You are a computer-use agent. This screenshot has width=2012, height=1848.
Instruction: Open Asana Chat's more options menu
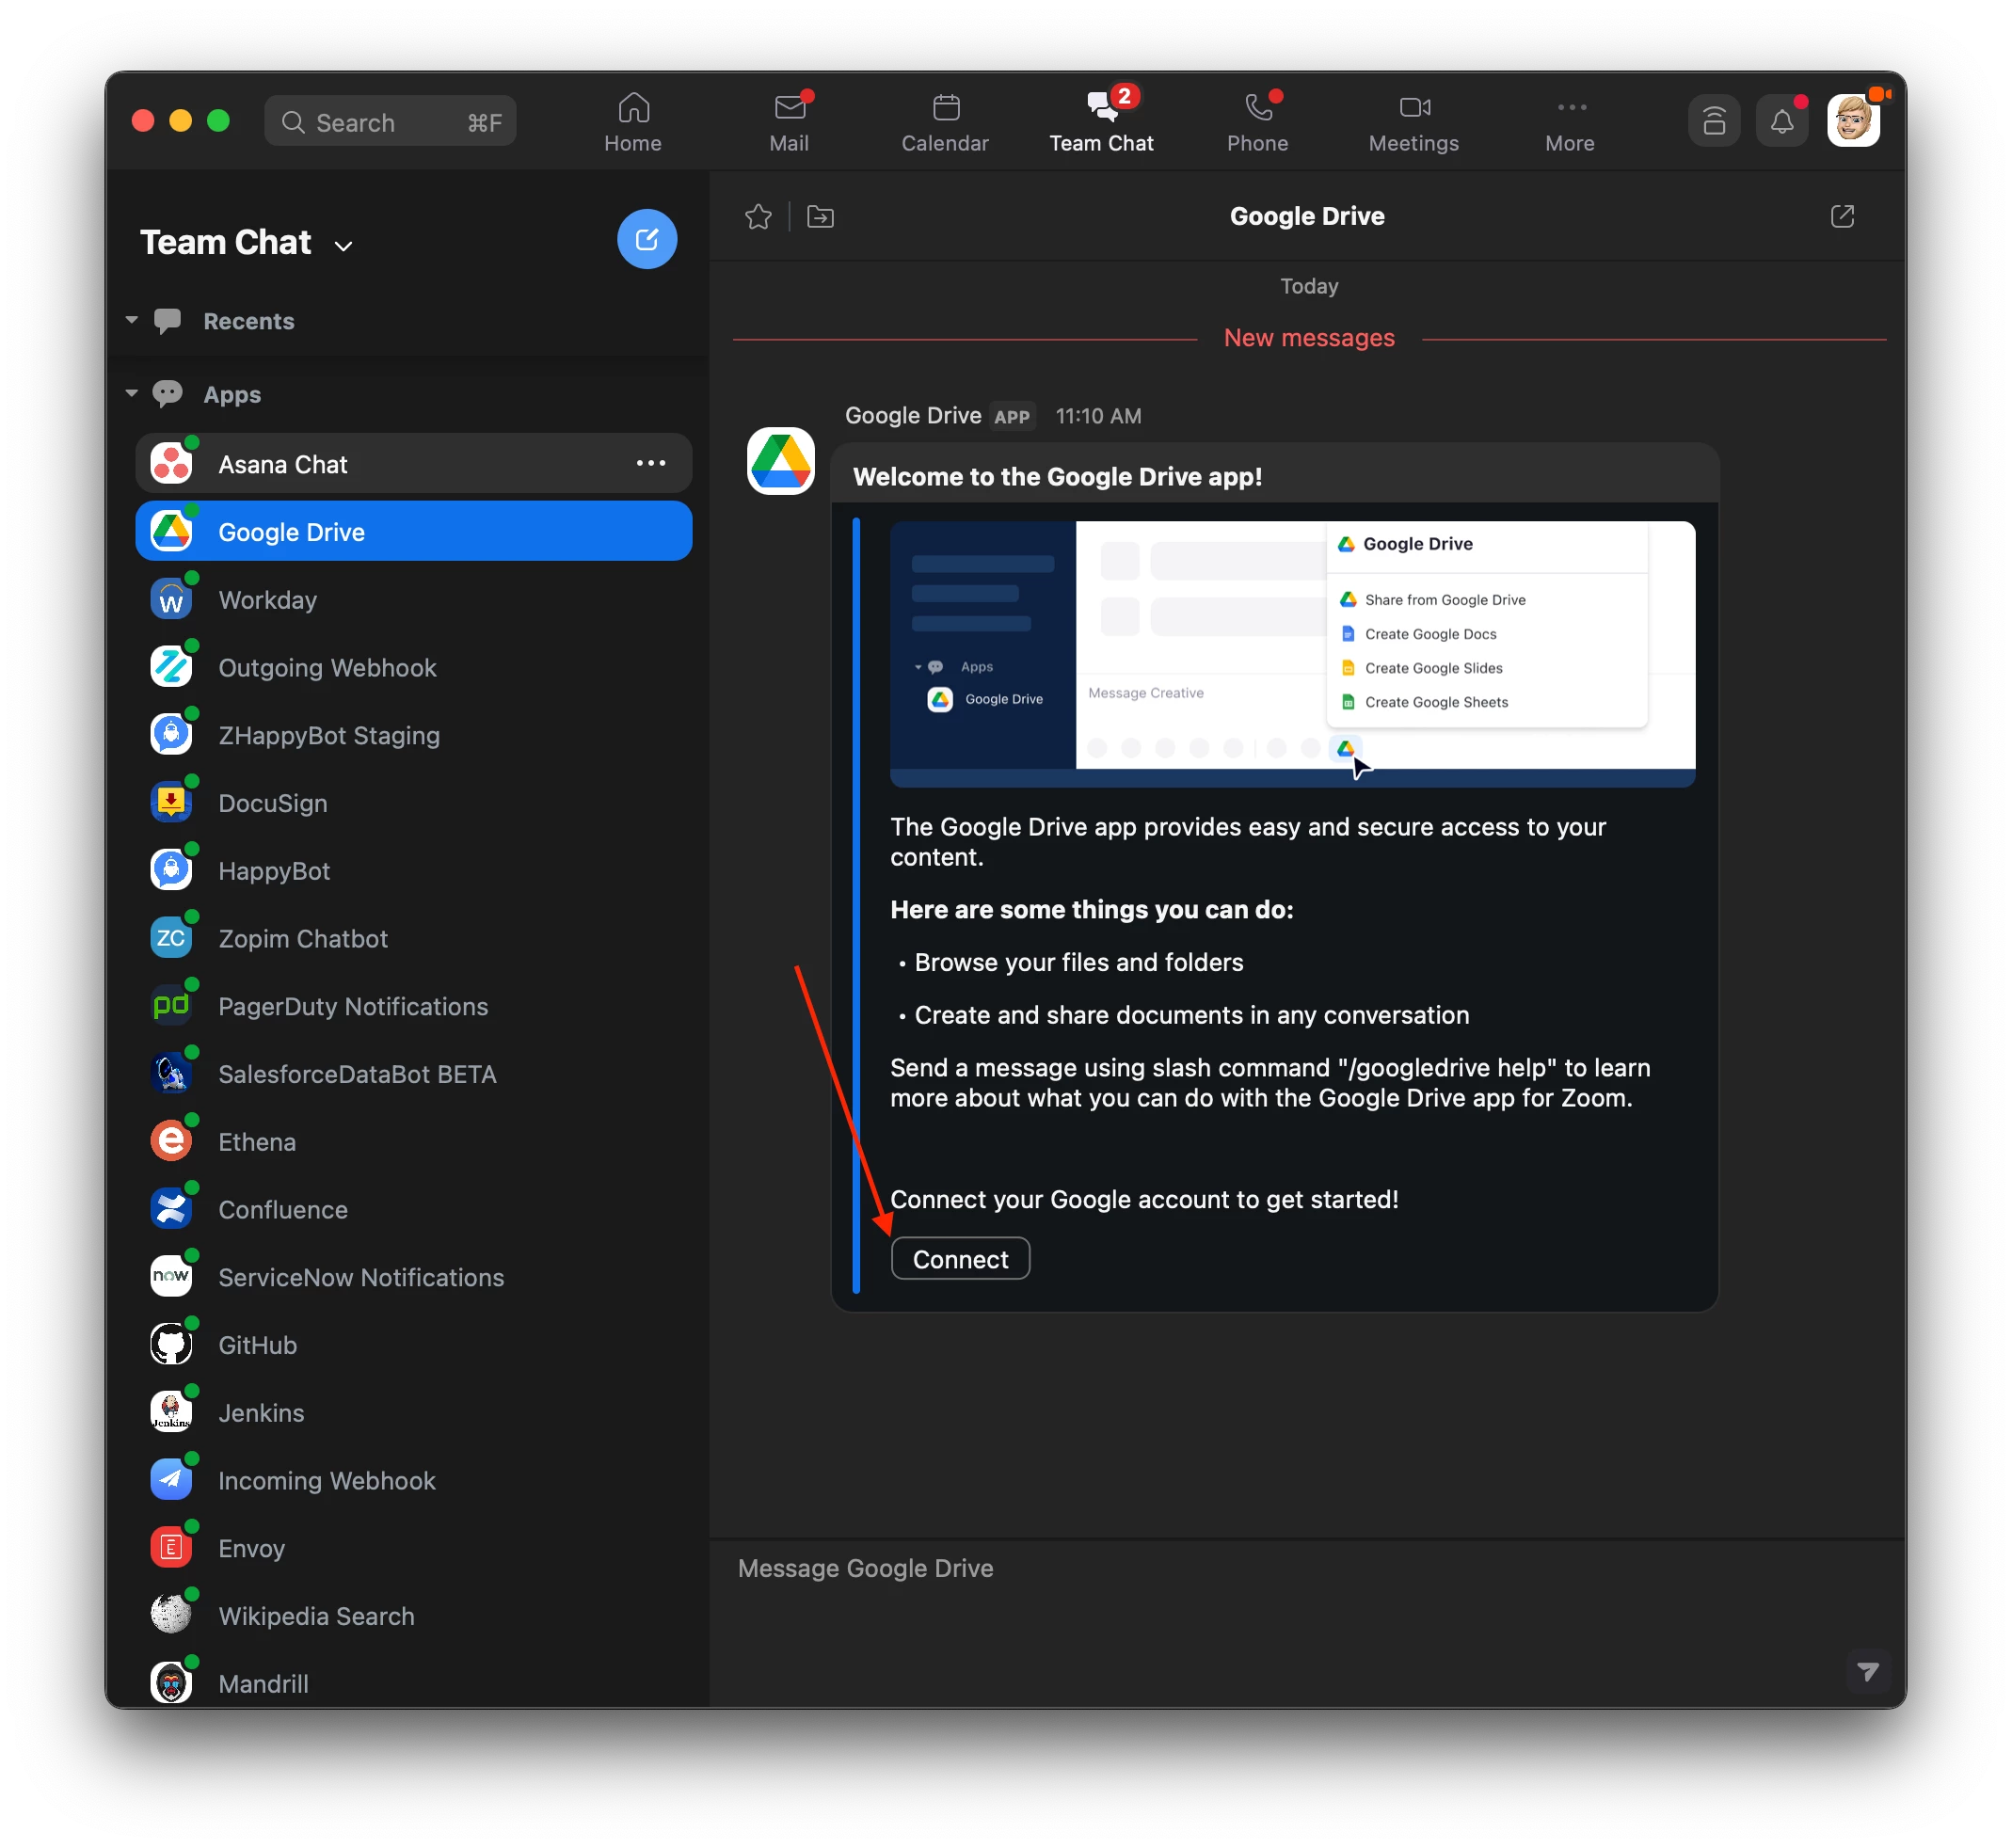pos(651,463)
